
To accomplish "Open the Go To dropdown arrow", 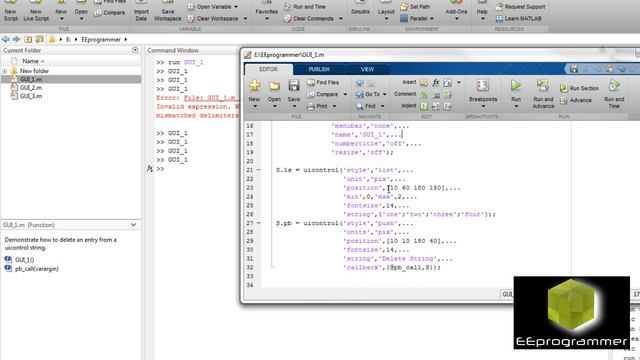I will [385, 94].
